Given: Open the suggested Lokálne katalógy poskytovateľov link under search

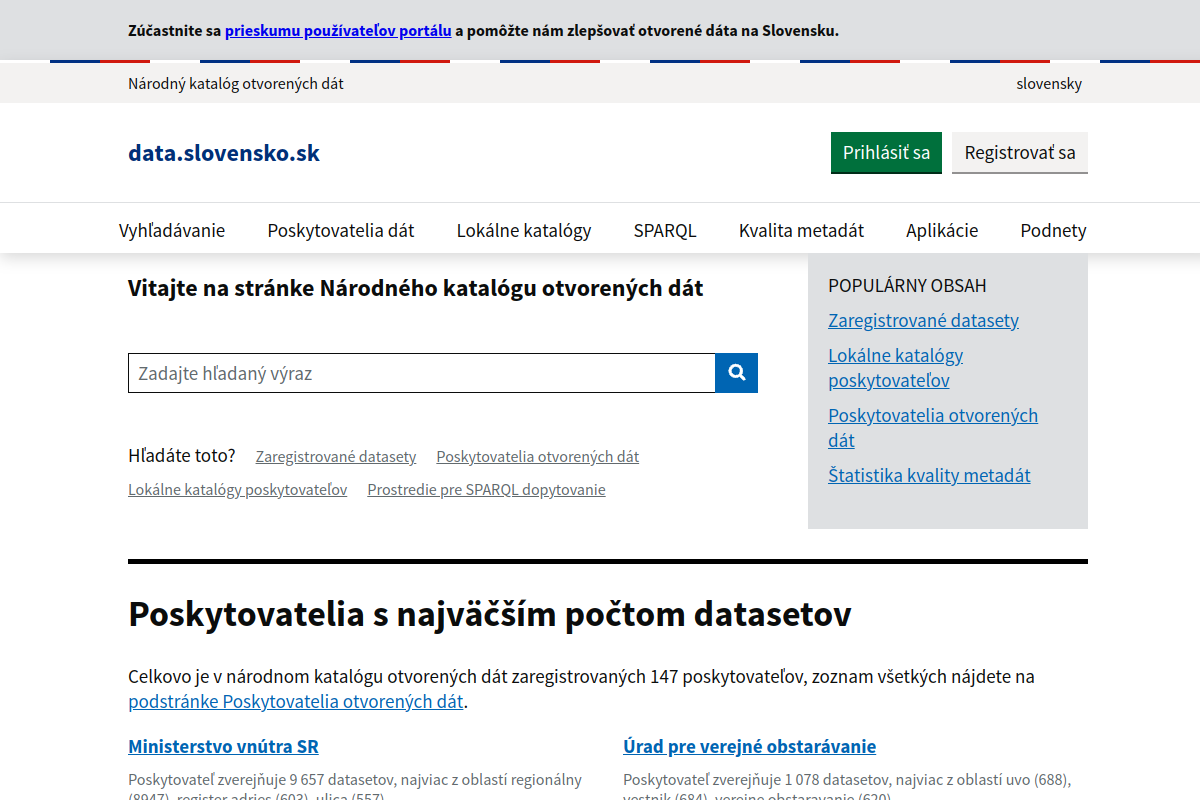Looking at the screenshot, I should (x=238, y=490).
